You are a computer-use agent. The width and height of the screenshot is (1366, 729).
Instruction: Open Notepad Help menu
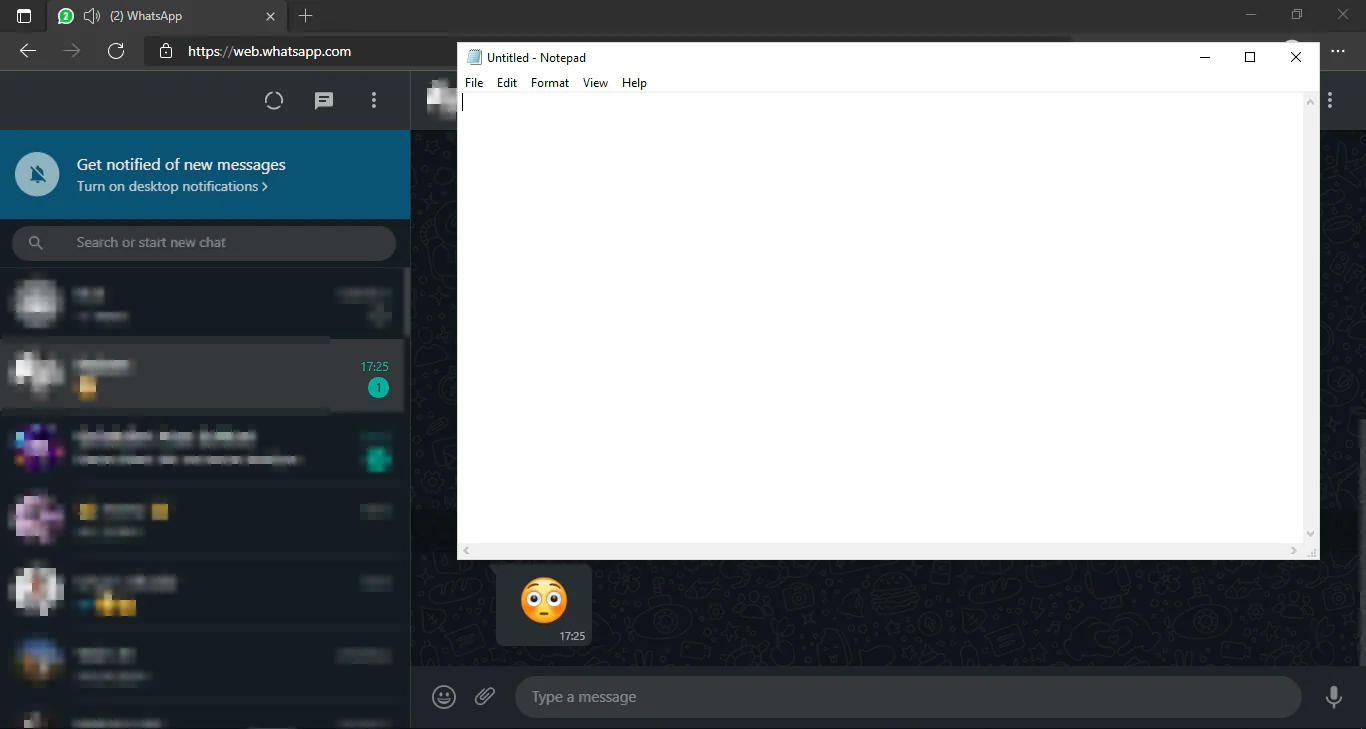634,83
